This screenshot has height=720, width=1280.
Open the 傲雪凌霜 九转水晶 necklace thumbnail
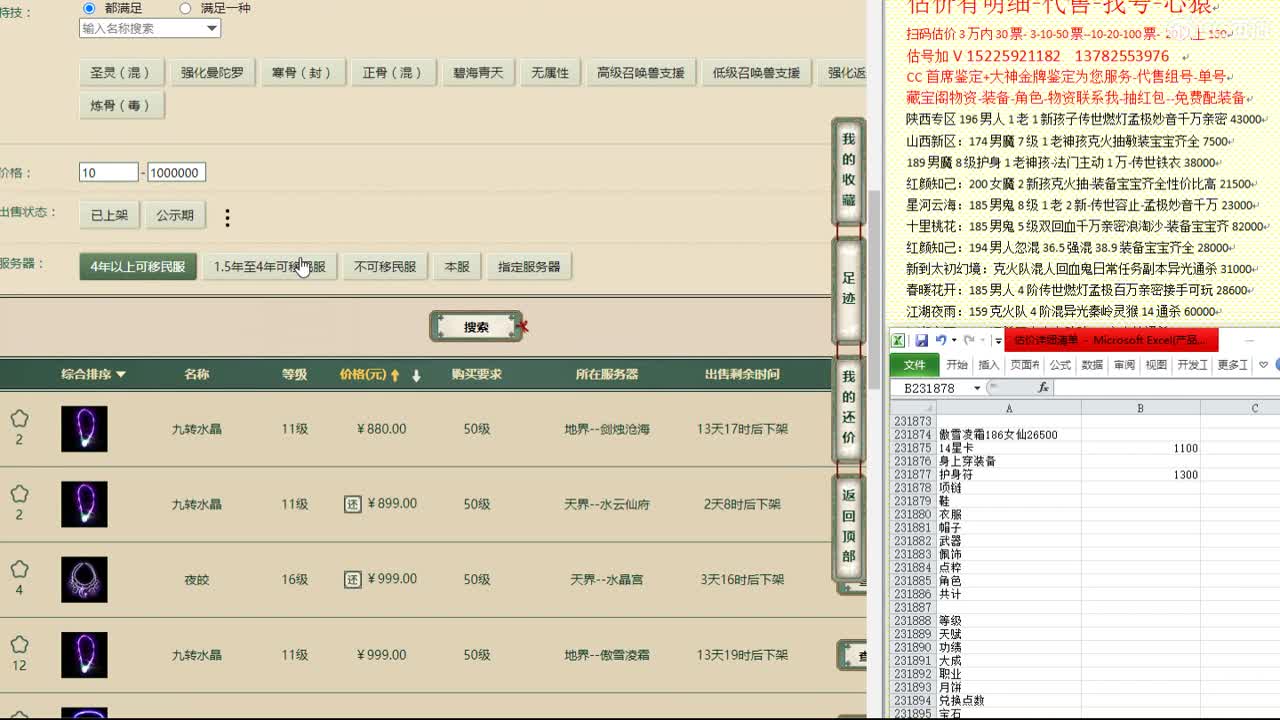[x=84, y=655]
